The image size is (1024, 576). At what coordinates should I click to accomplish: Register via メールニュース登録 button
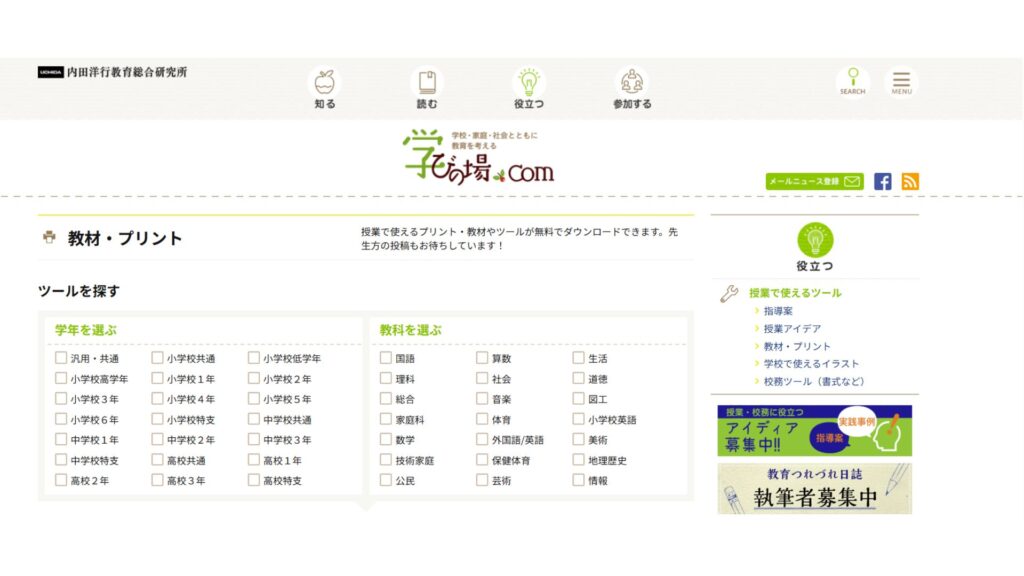pos(814,182)
